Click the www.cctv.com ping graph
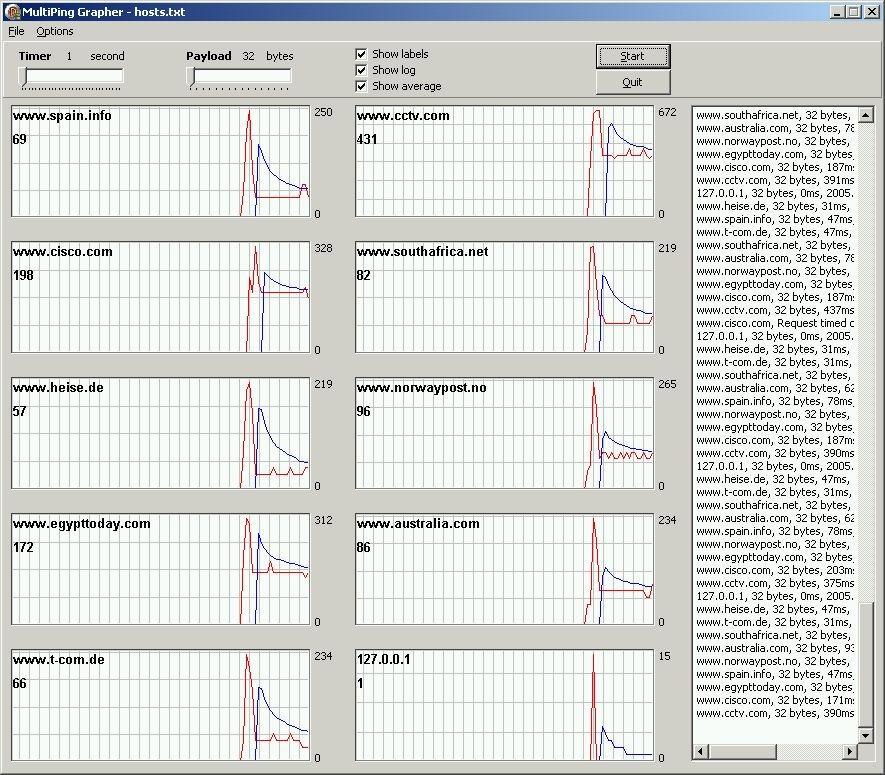Screen dimensions: 885x775 505,161
